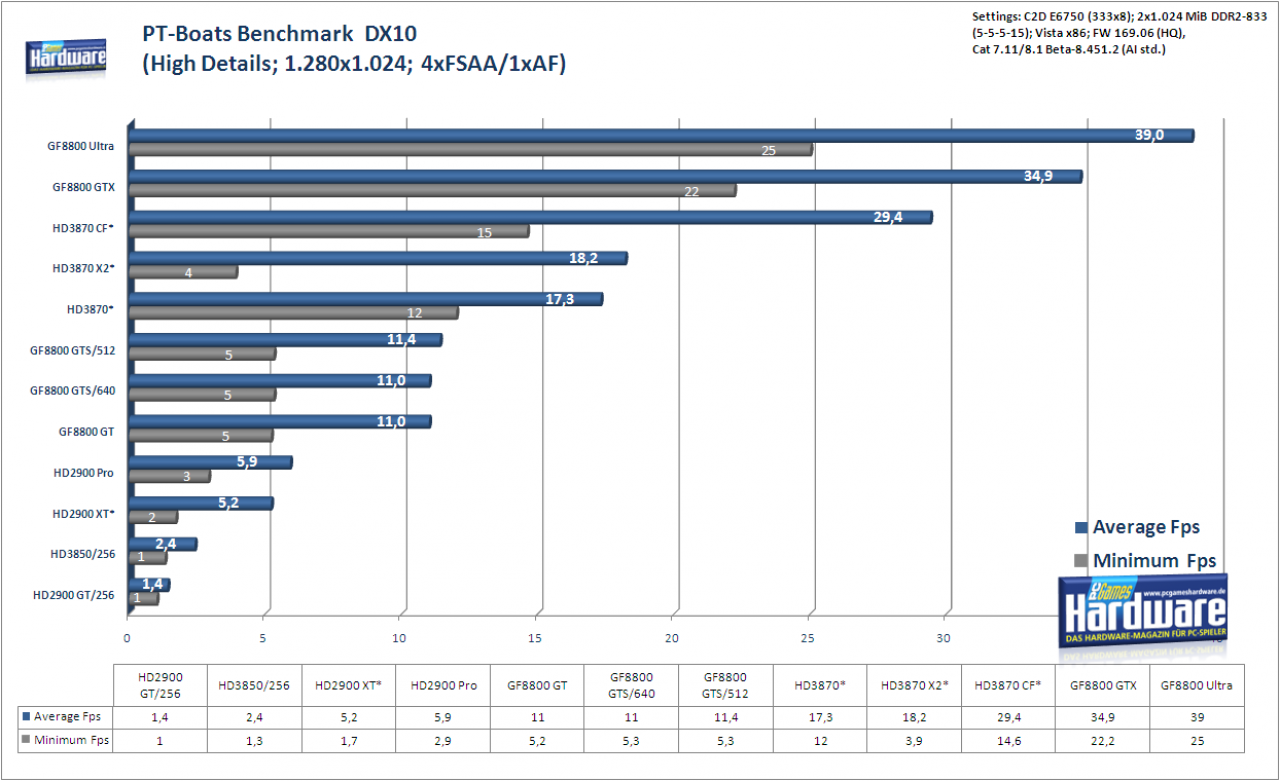The height and width of the screenshot is (781, 1280).
Task: Click the "29,4" data label on the HD3870 CF* bar
Action: click(x=887, y=217)
